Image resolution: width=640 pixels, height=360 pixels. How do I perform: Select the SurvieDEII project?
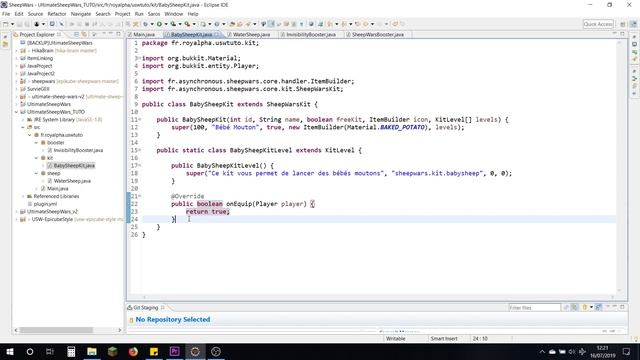[x=38, y=89]
